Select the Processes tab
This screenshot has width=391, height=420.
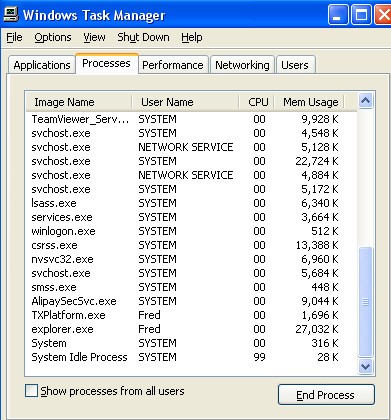point(106,63)
